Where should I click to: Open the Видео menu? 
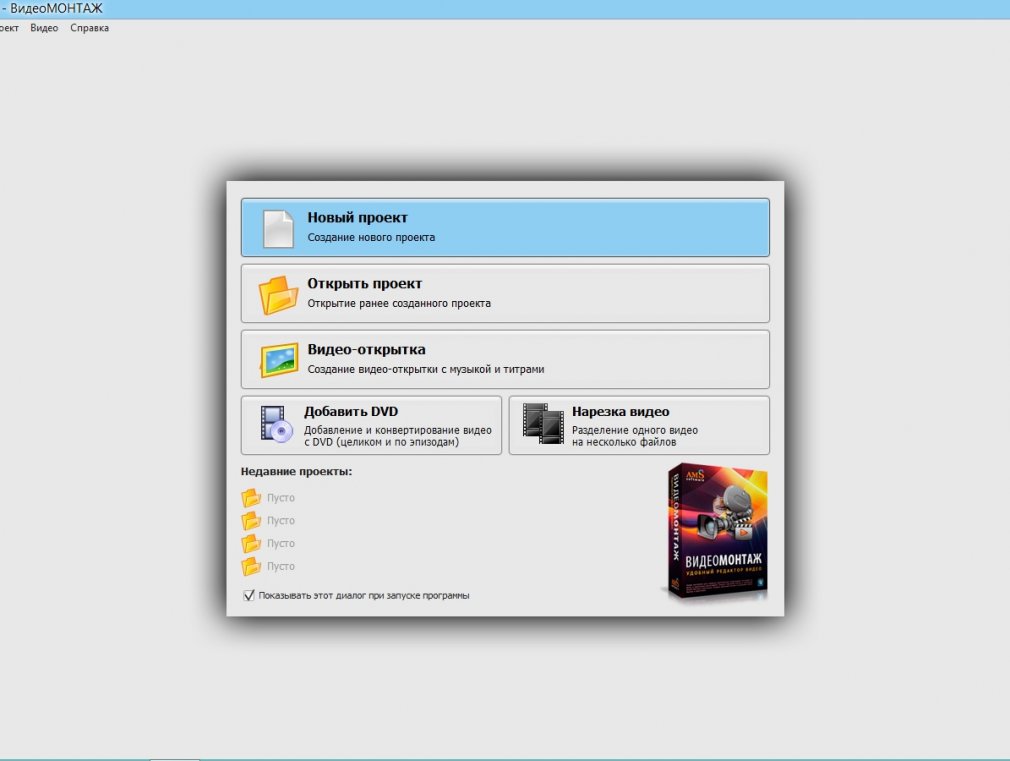(44, 28)
